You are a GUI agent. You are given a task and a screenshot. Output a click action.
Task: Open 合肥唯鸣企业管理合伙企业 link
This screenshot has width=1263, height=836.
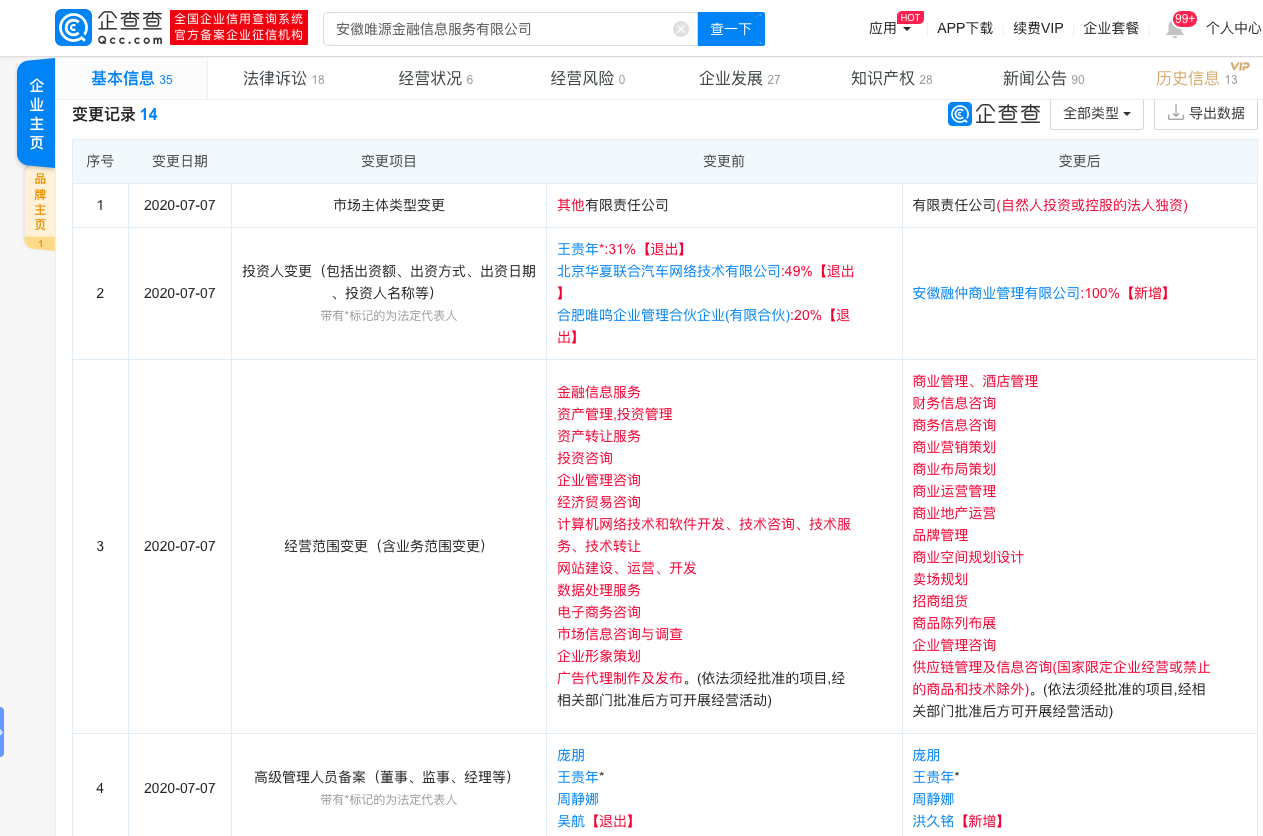pos(673,315)
